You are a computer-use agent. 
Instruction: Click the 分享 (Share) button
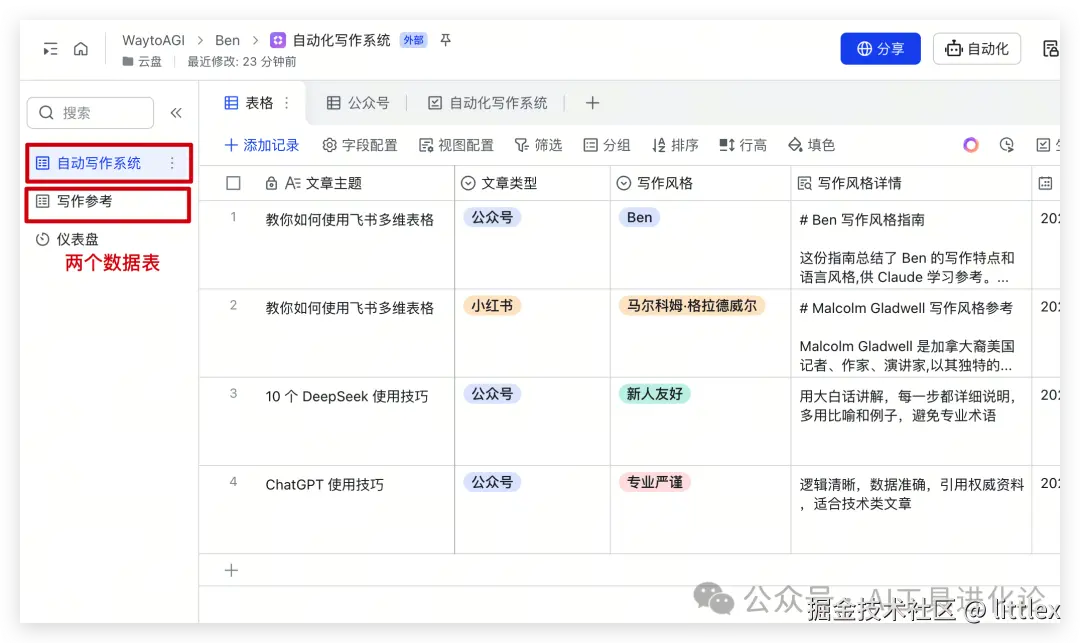(x=880, y=48)
